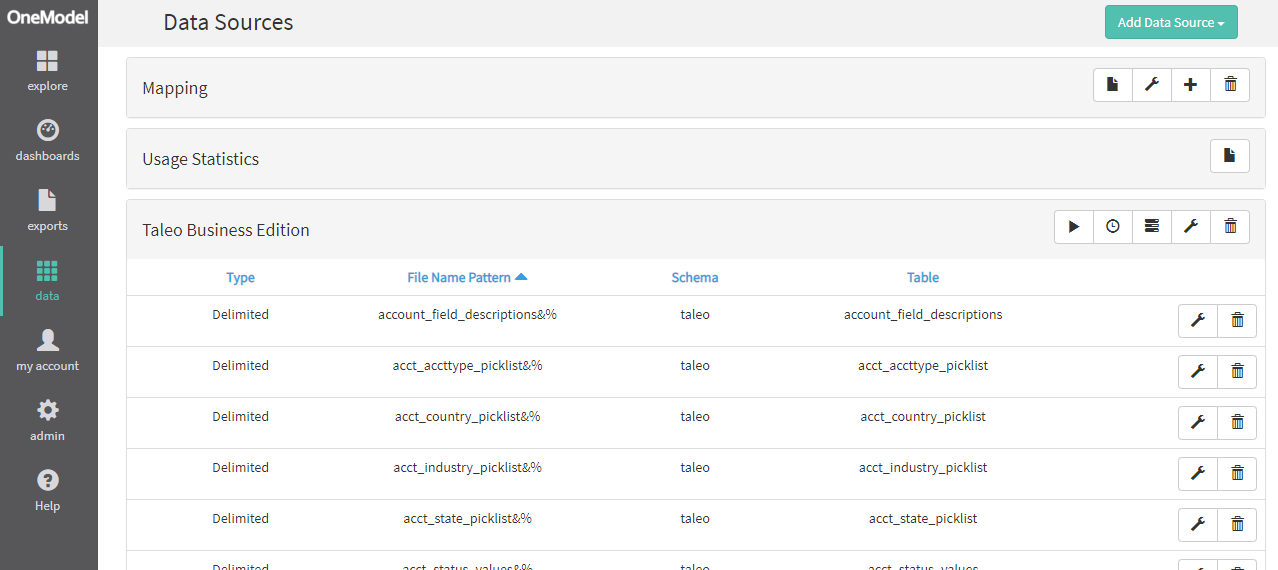Delete the acct_country_picklist row
The width and height of the screenshot is (1278, 570).
1237,423
